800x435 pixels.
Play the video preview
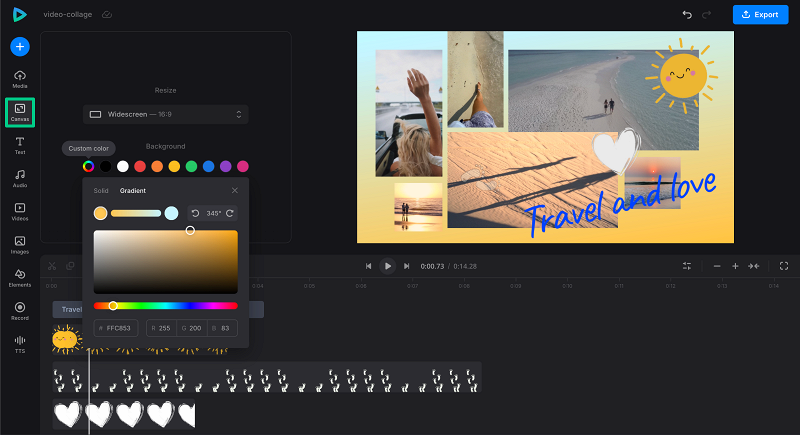click(388, 266)
